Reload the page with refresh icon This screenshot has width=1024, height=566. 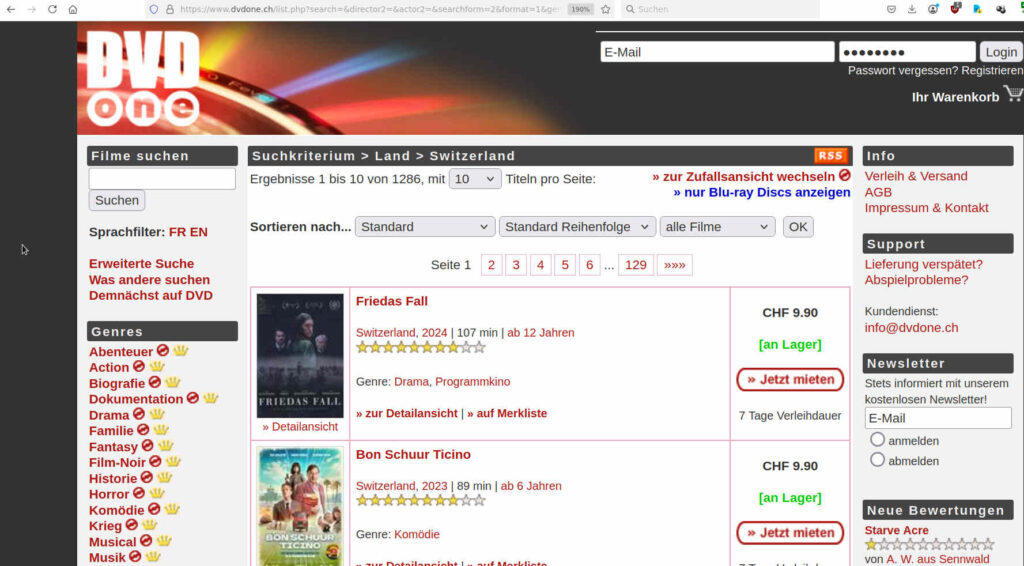pos(52,9)
